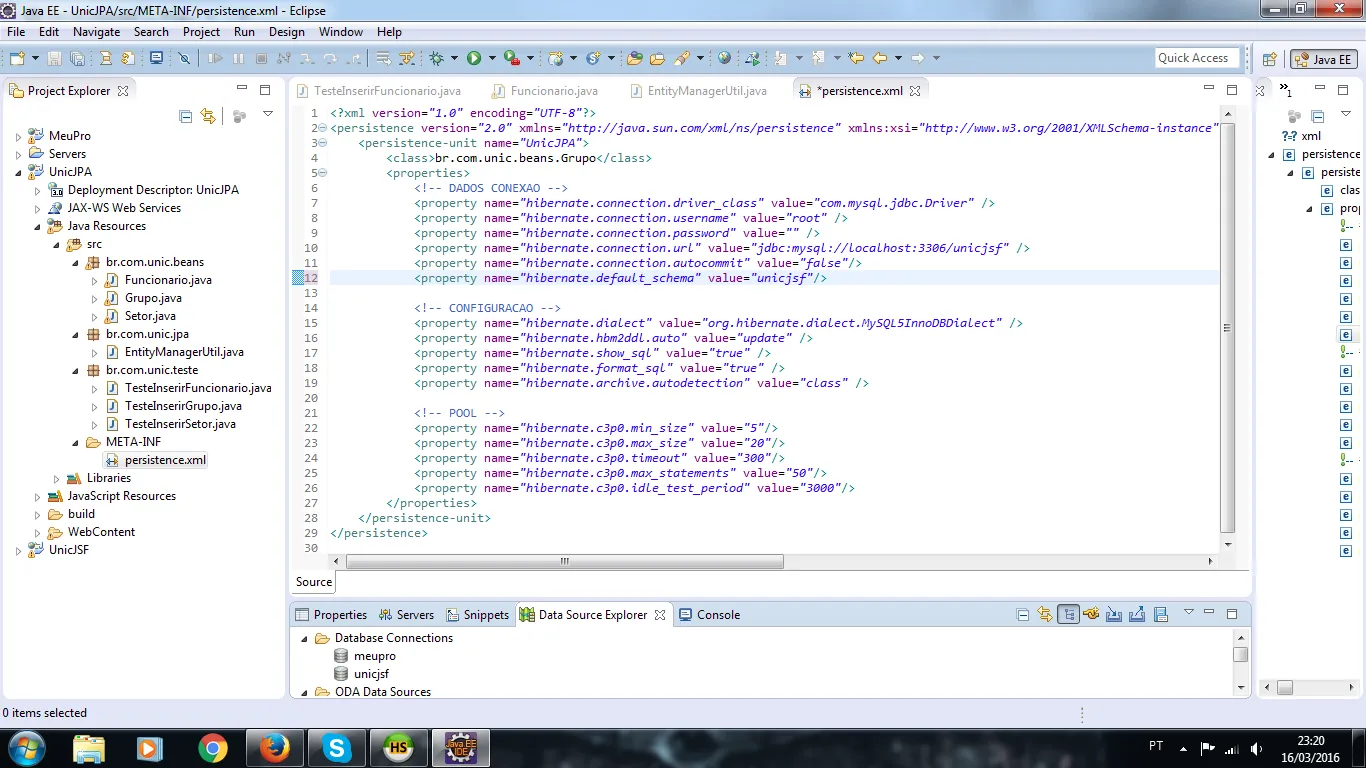Select the Java EE perspective button
This screenshot has width=1366, height=768.
click(x=1323, y=59)
